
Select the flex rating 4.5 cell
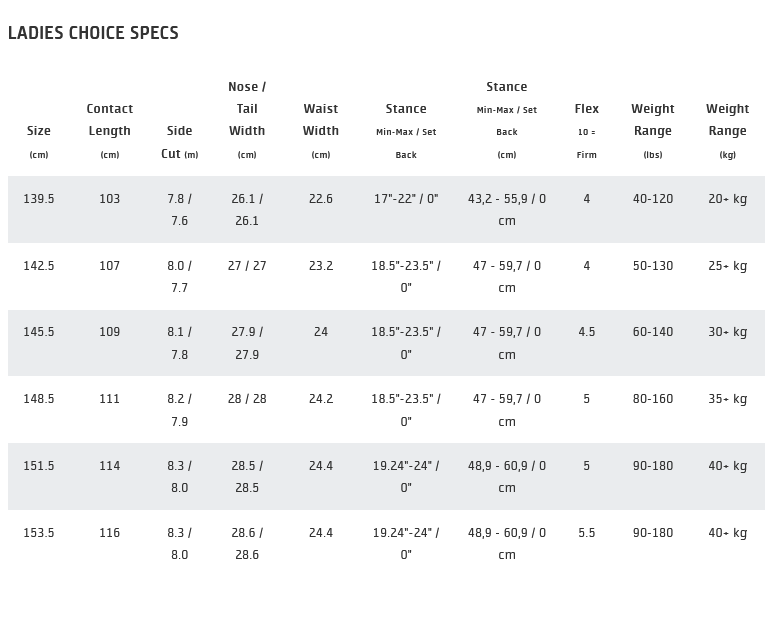coord(587,332)
